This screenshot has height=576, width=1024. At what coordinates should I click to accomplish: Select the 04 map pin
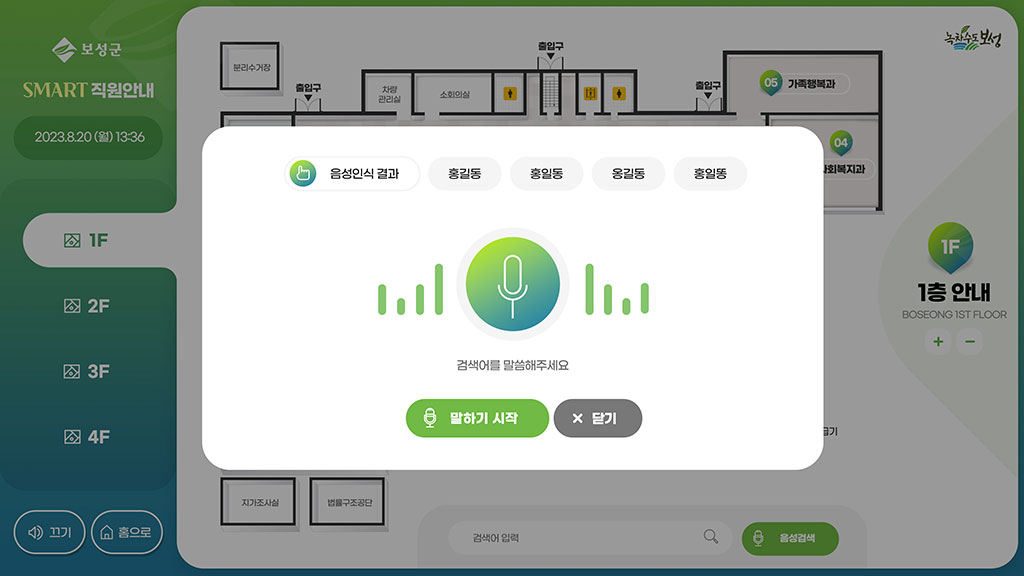[x=840, y=143]
